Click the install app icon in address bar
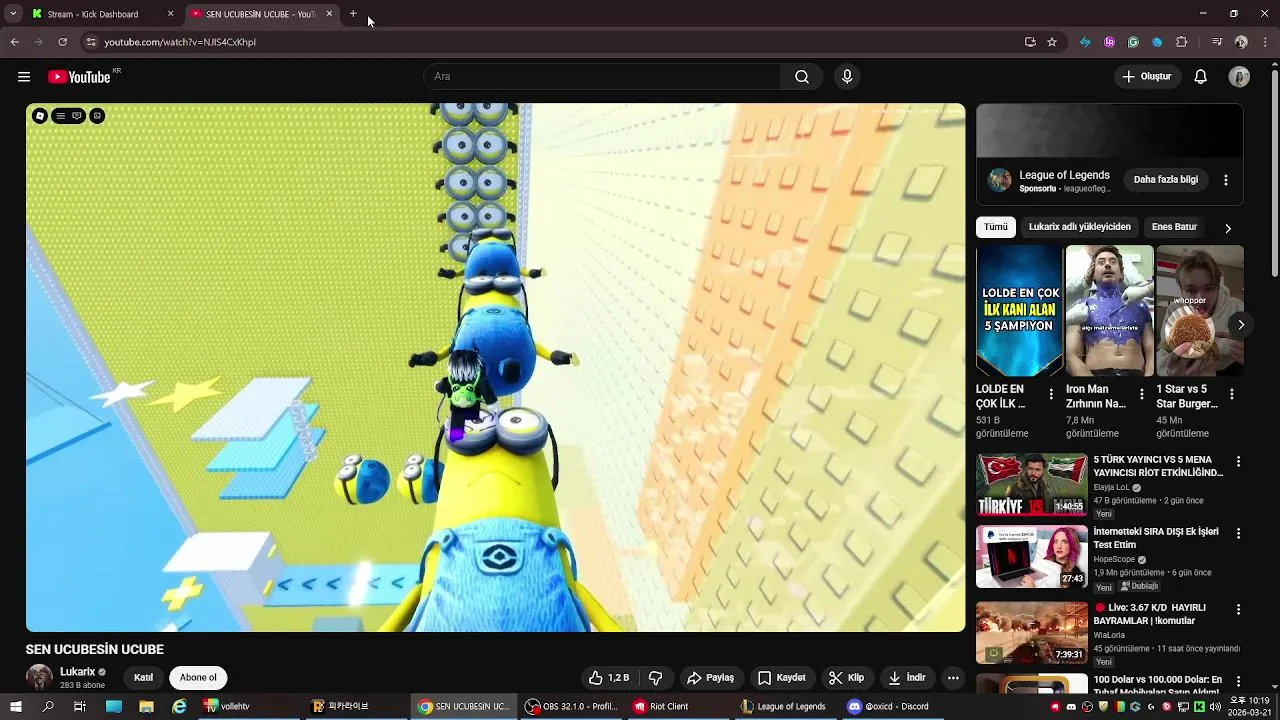Screen dimensions: 1280x720 coord(1030,42)
